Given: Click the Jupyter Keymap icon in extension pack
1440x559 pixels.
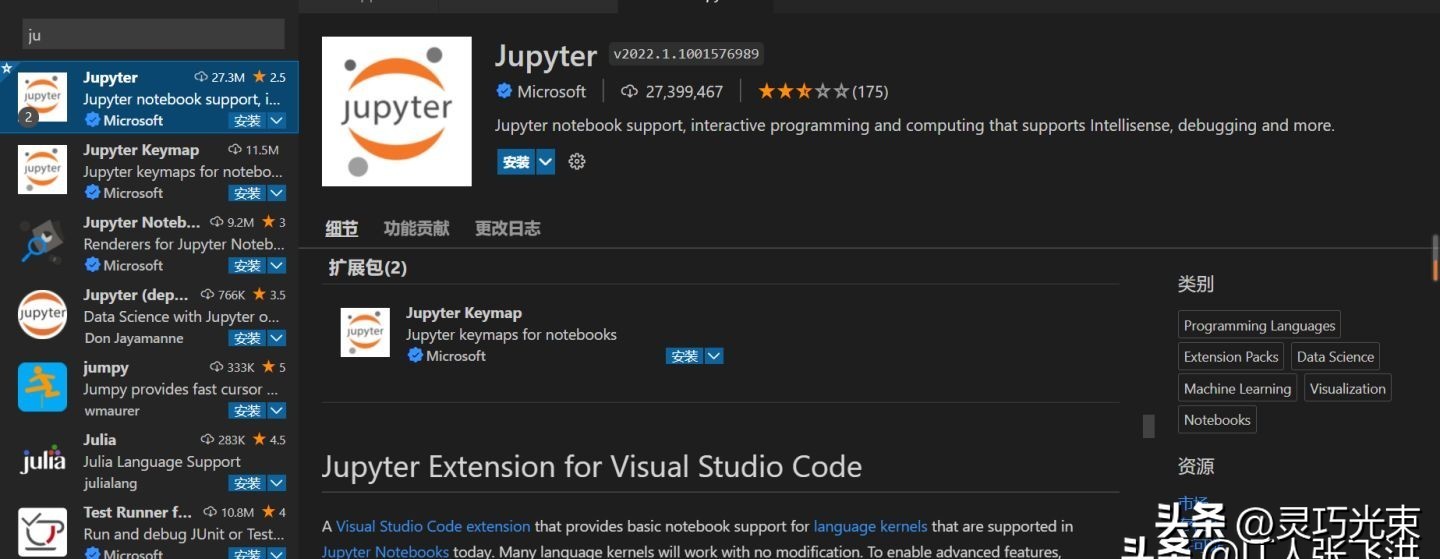Looking at the screenshot, I should pos(365,333).
